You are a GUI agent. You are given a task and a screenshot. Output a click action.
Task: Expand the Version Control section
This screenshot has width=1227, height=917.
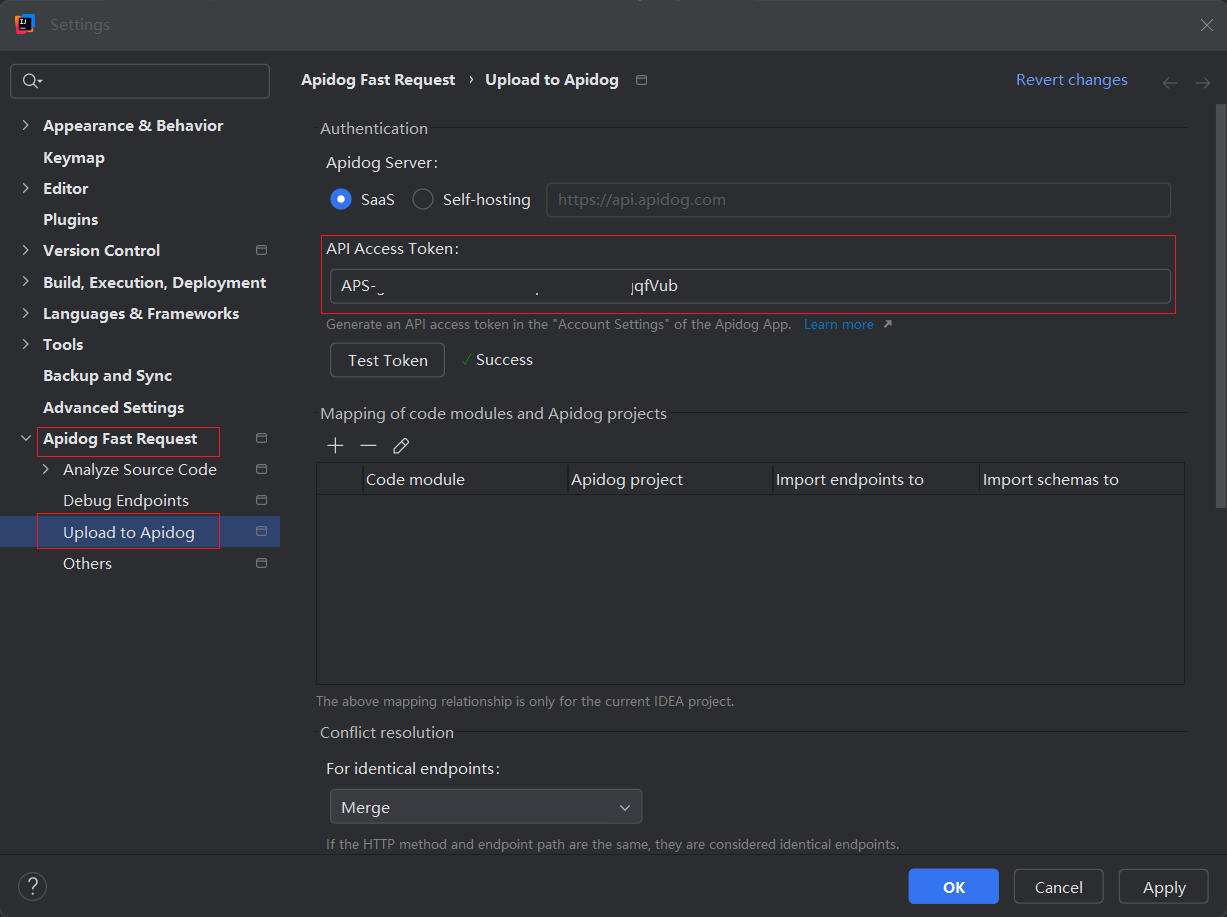tap(25, 250)
